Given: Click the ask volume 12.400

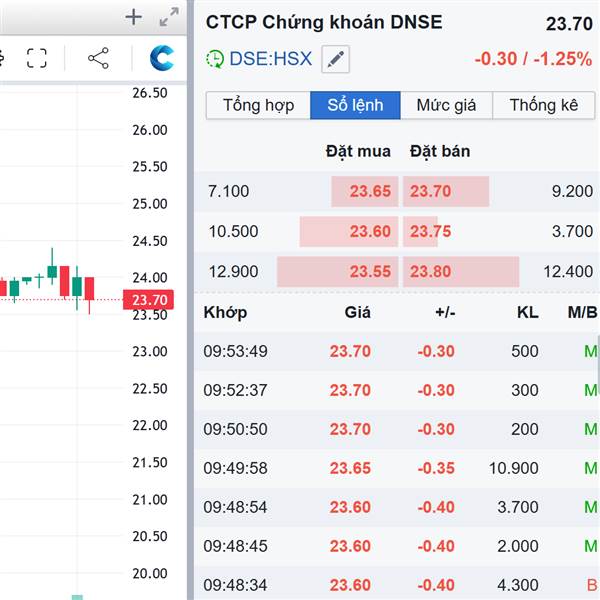Looking at the screenshot, I should [568, 272].
